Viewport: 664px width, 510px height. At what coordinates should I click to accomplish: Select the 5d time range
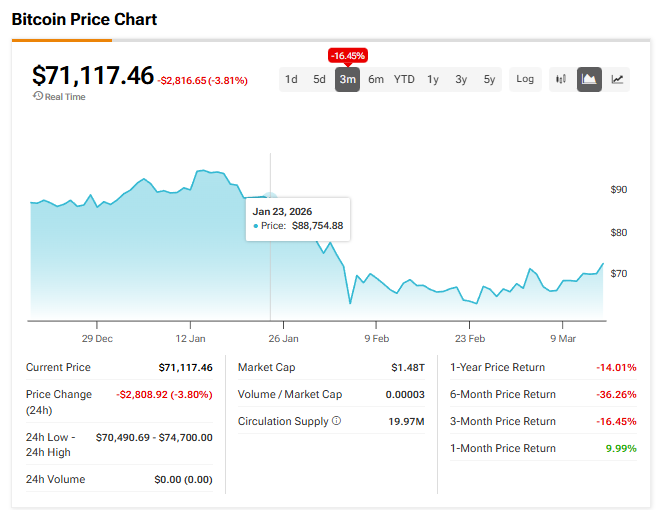(x=319, y=79)
